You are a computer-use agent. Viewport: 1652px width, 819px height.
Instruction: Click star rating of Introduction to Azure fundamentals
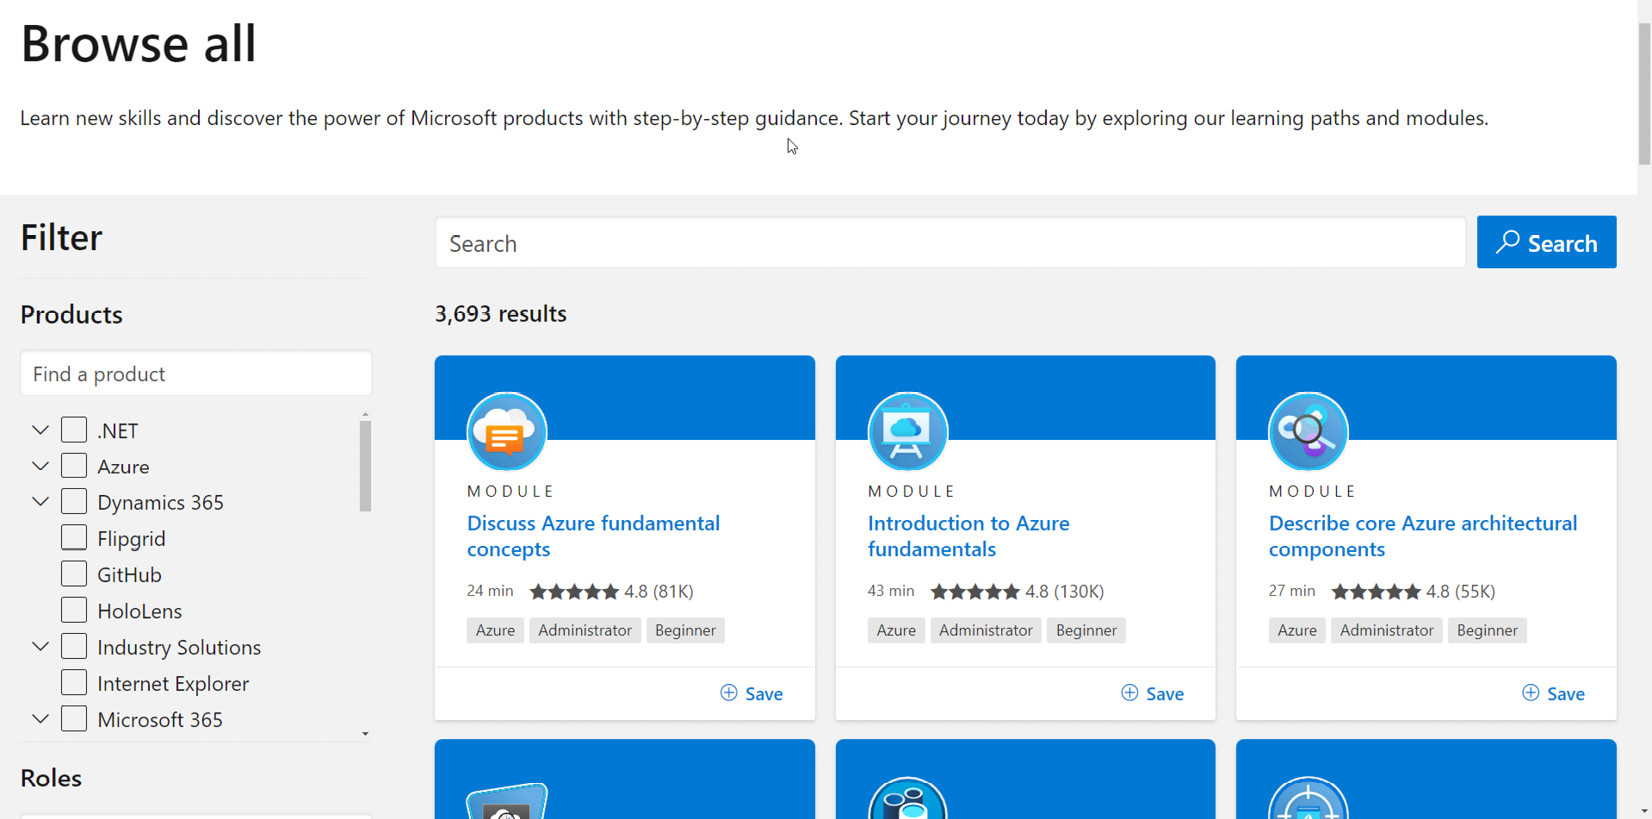976,591
